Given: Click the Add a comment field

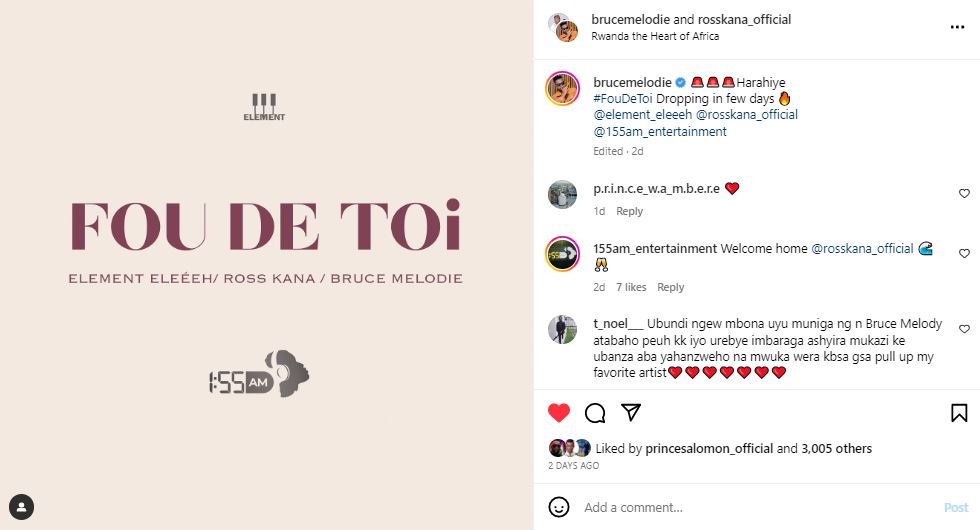Looking at the screenshot, I should (x=756, y=508).
